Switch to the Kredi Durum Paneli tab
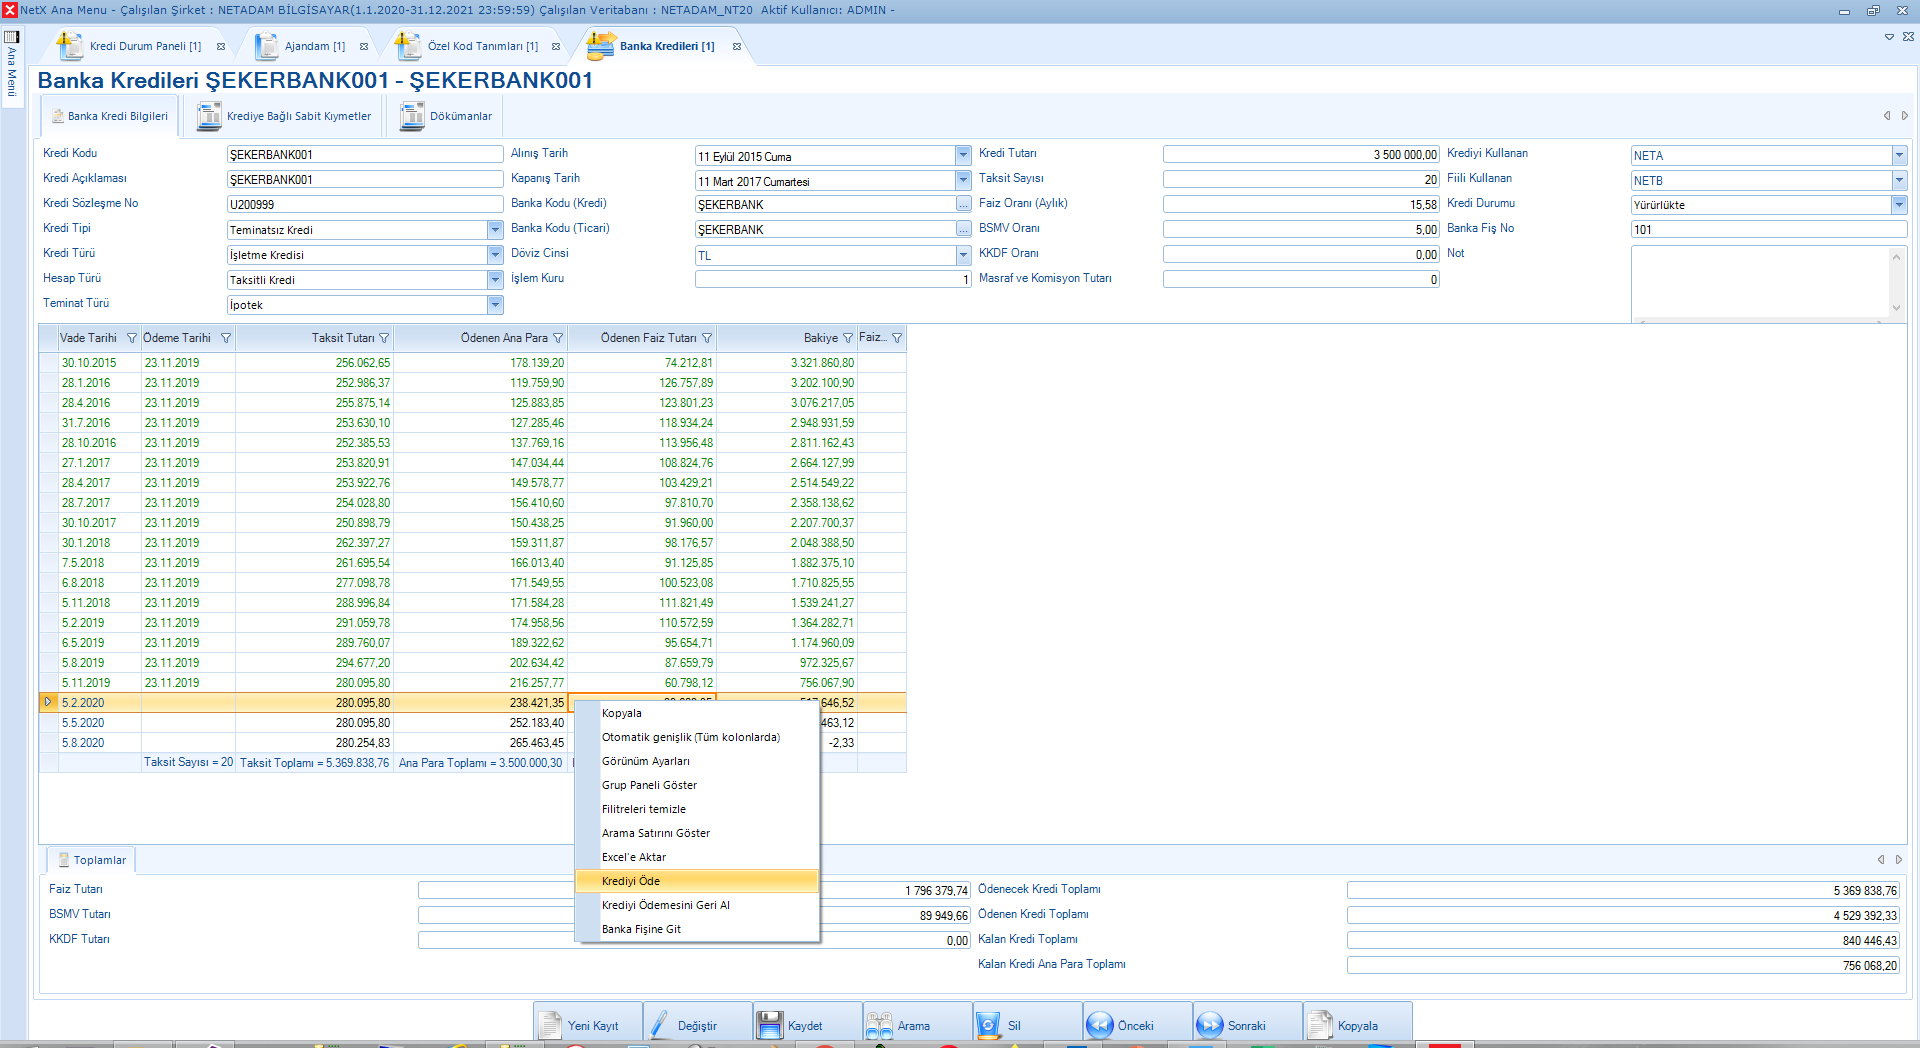 tap(145, 46)
